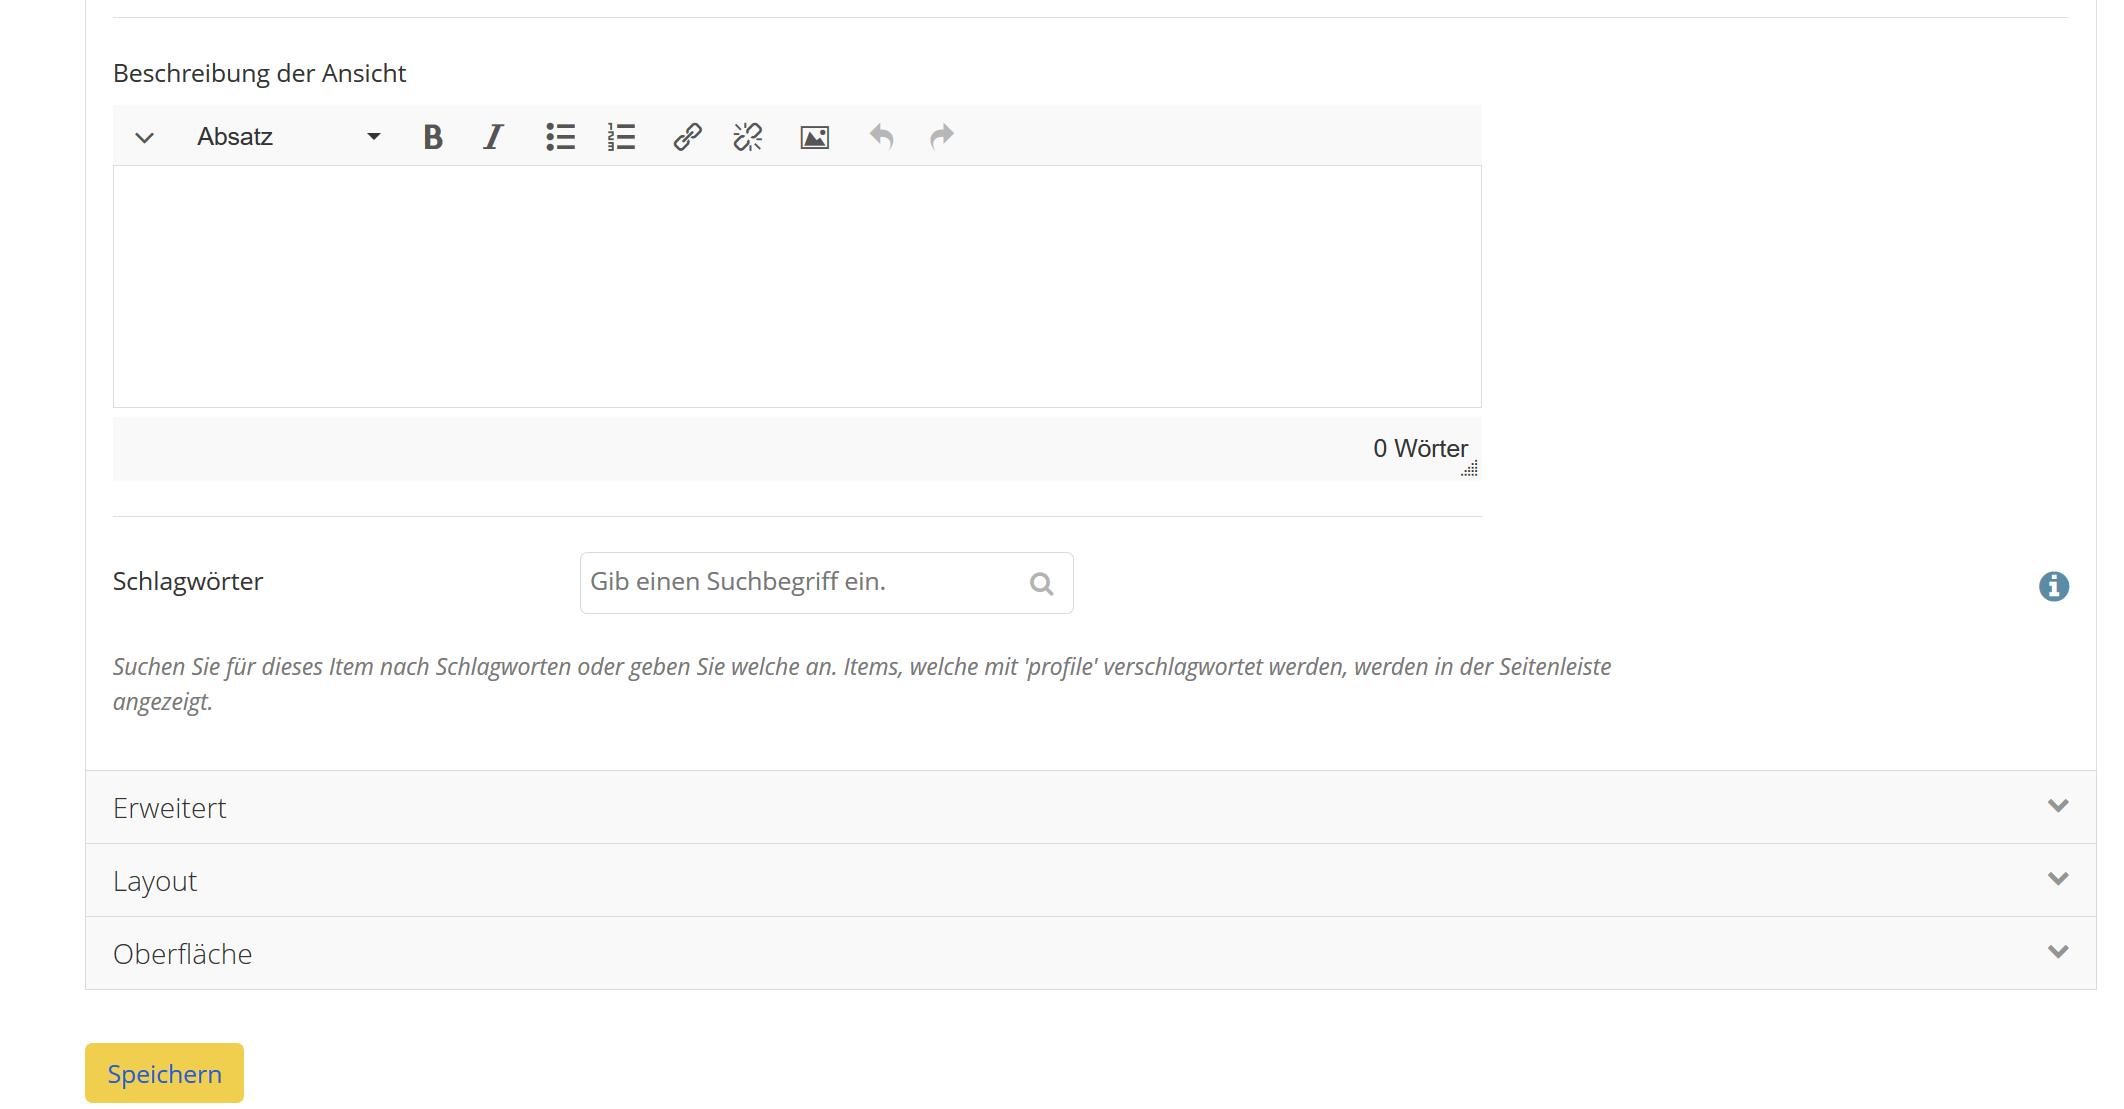
Task: Expand the Erweitert section
Action: (x=1090, y=807)
